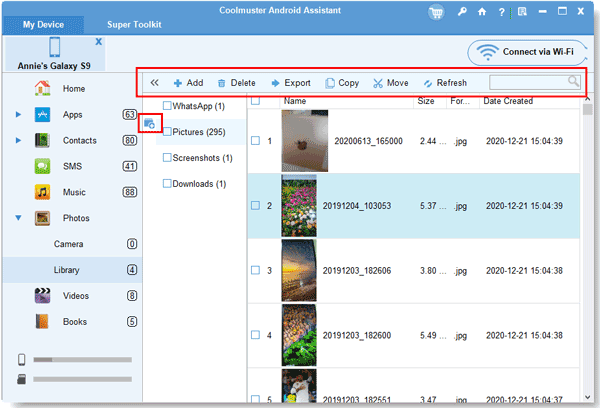Click the Screenshots (1) album label
This screenshot has width=600, height=408.
pos(202,158)
